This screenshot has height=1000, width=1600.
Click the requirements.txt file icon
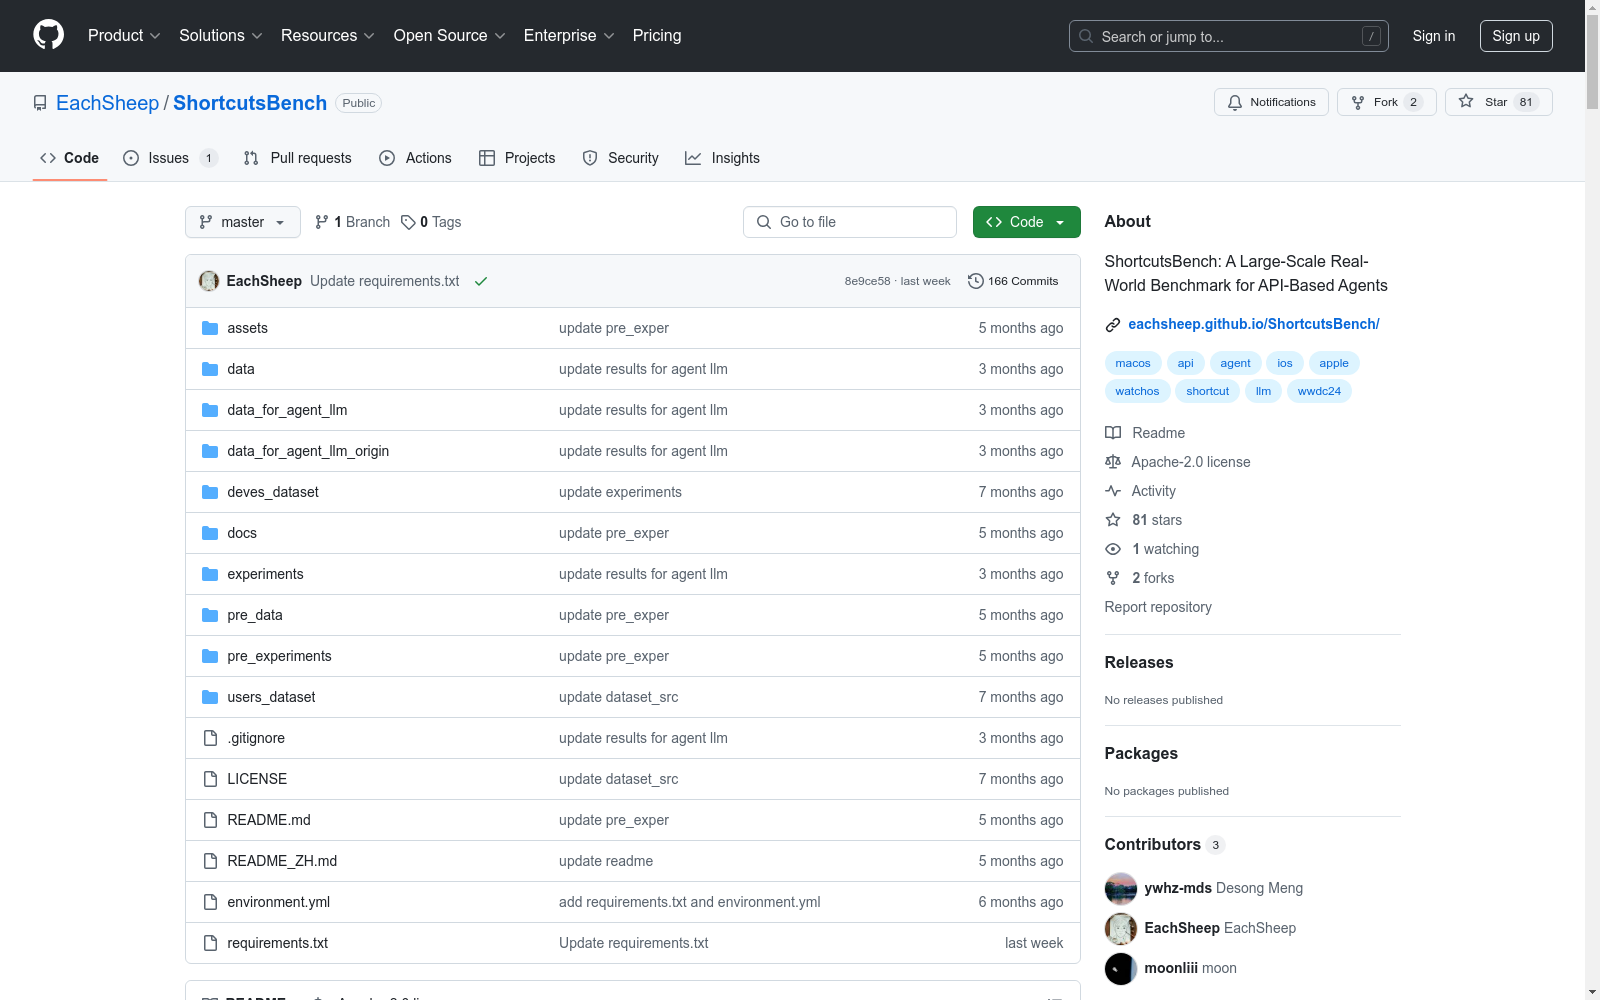[x=210, y=943]
